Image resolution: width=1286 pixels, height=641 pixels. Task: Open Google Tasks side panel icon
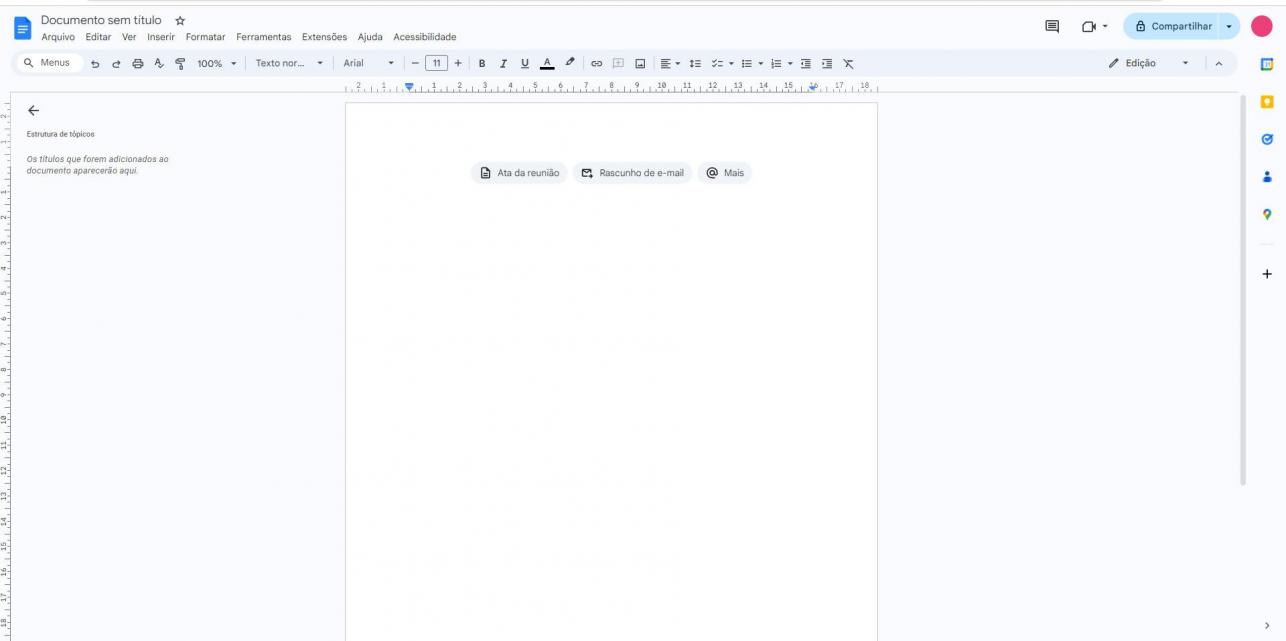click(x=1267, y=139)
